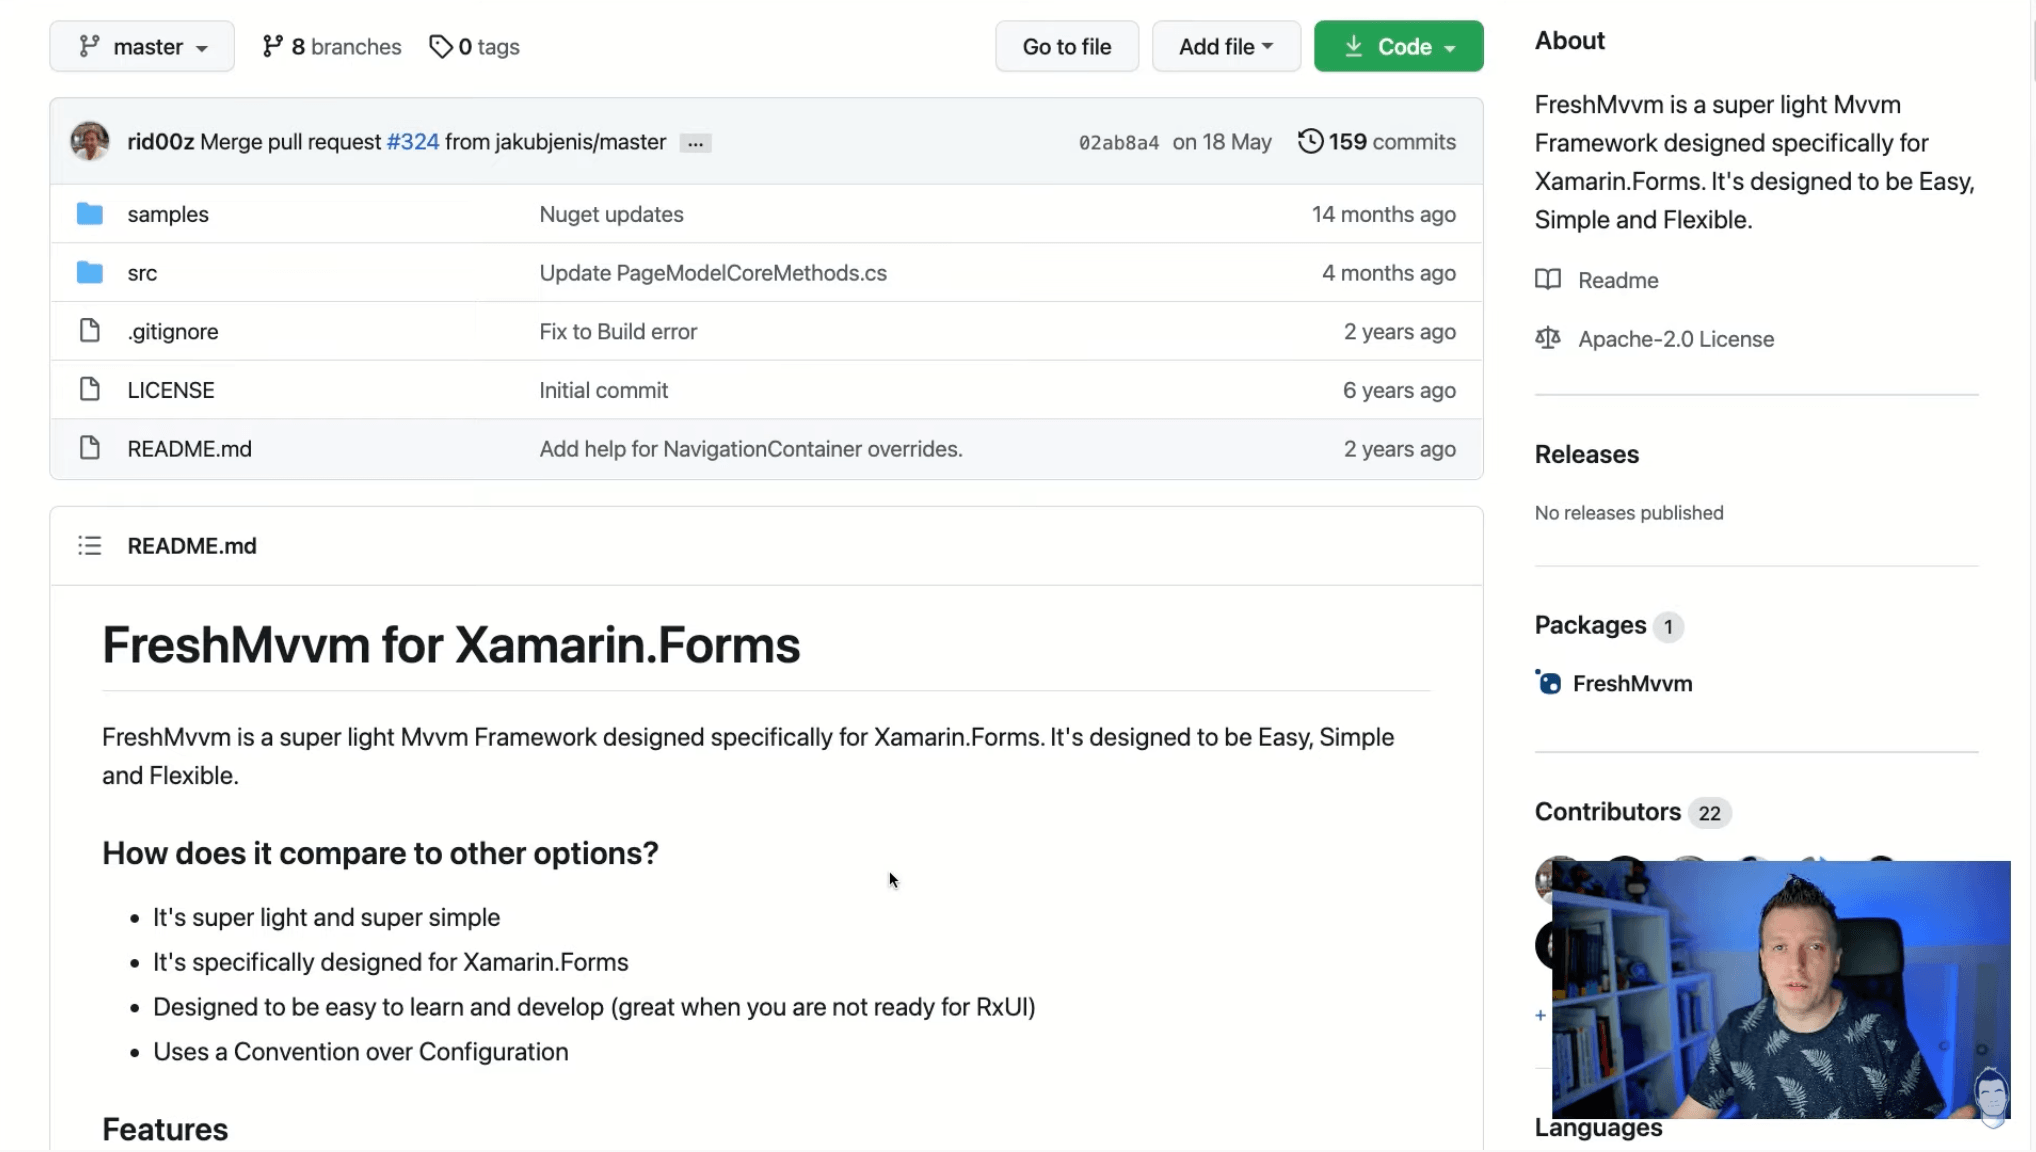
Task: Click the on 18 May commit date
Action: 1222,142
